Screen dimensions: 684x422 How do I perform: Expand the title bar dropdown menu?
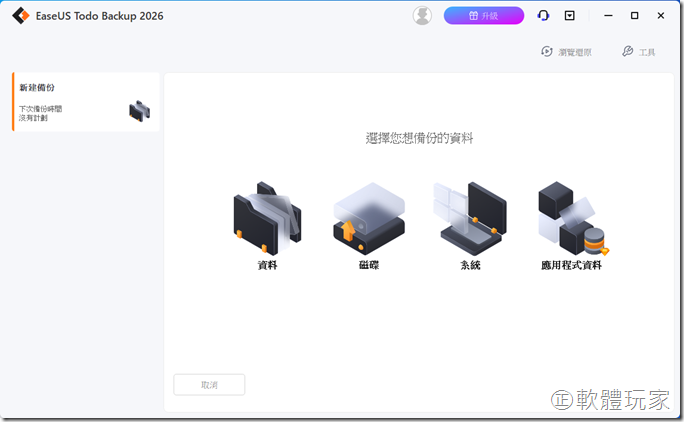pos(570,16)
